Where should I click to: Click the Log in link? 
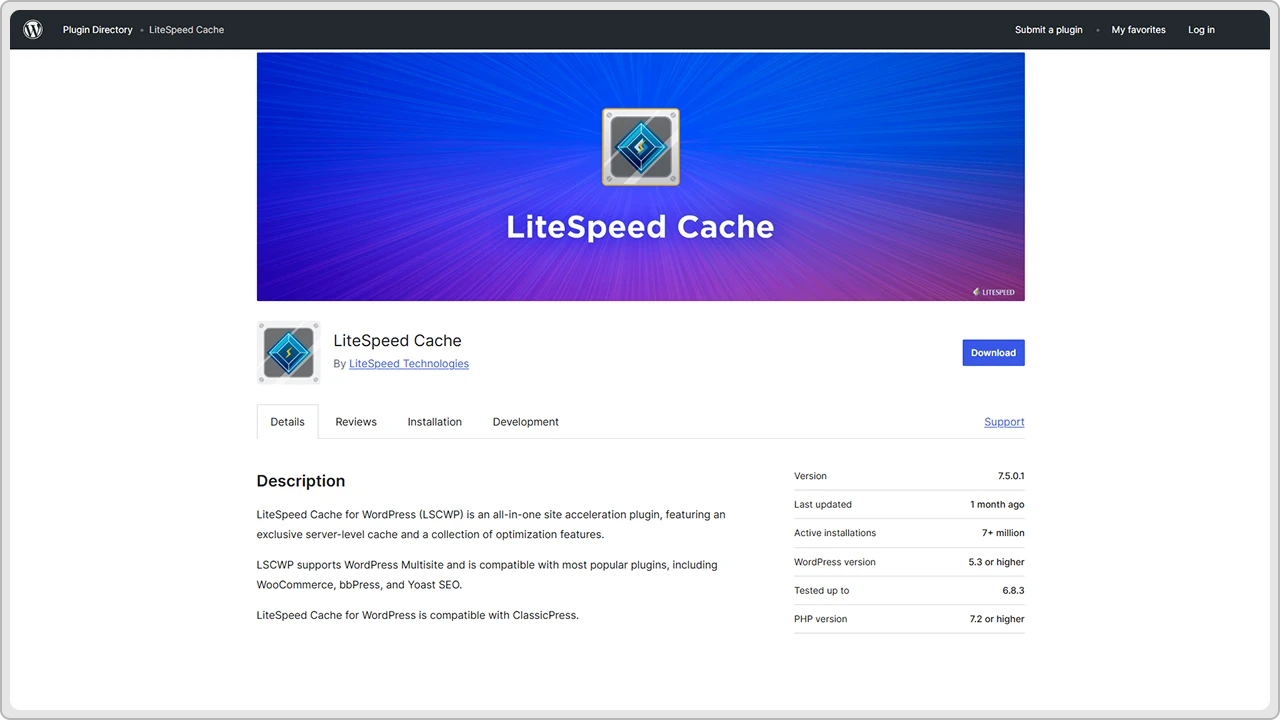coord(1201,29)
